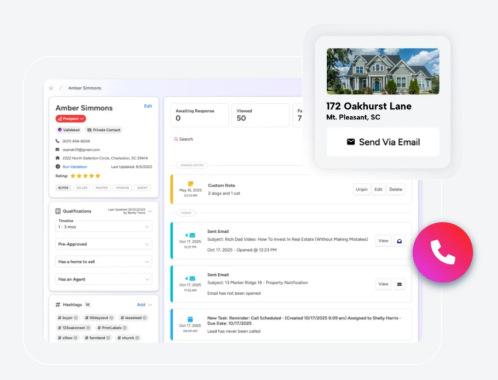Remove the #buyer hashtag via its circle icon
The height and width of the screenshot is (380, 498).
(76, 318)
